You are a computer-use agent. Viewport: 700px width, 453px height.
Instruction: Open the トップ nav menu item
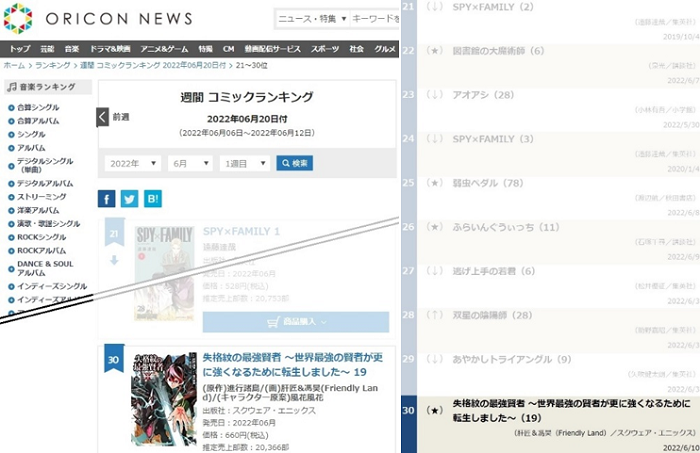(x=20, y=49)
